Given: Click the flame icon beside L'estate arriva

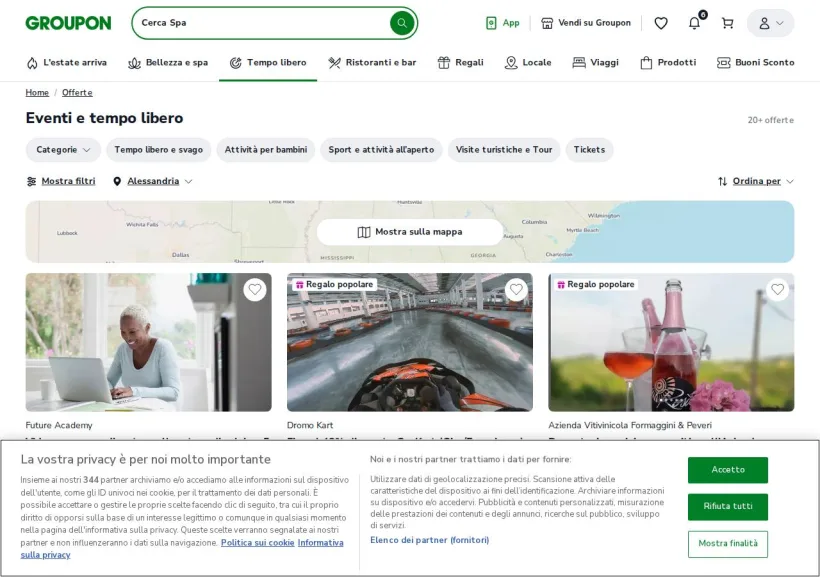Looking at the screenshot, I should tap(32, 63).
